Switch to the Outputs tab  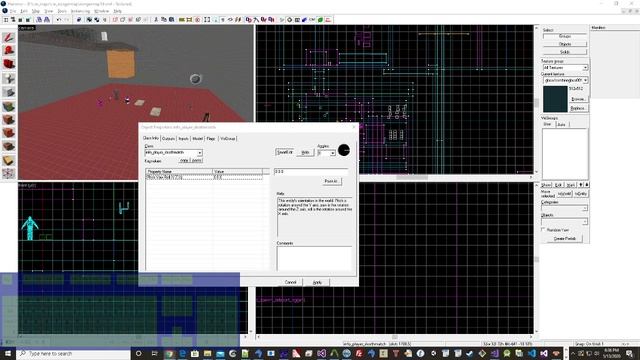coord(169,139)
